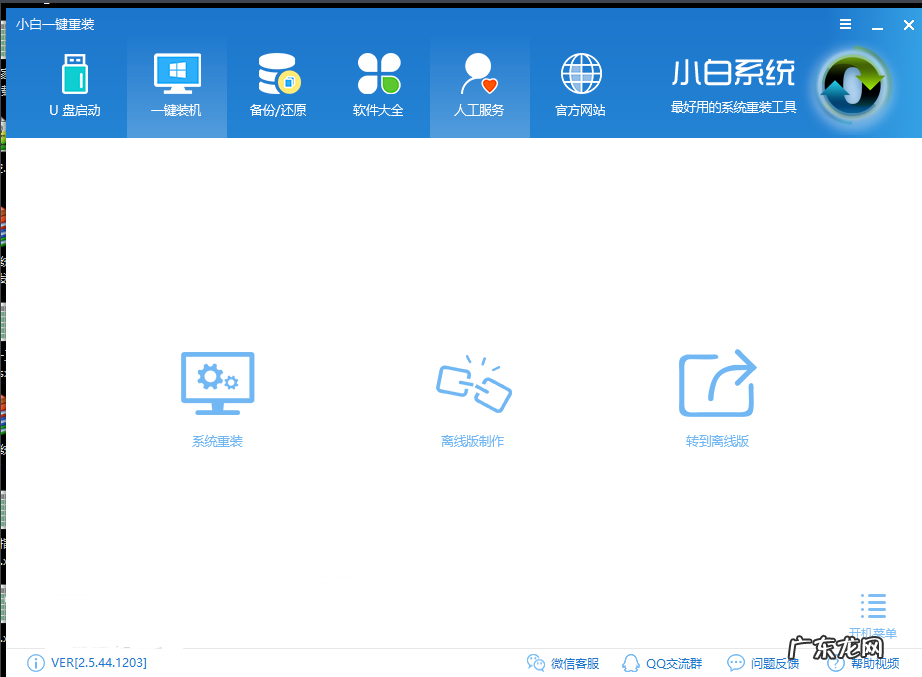Switch to the 人工服务 tab label
The image size is (922, 677).
[x=479, y=111]
